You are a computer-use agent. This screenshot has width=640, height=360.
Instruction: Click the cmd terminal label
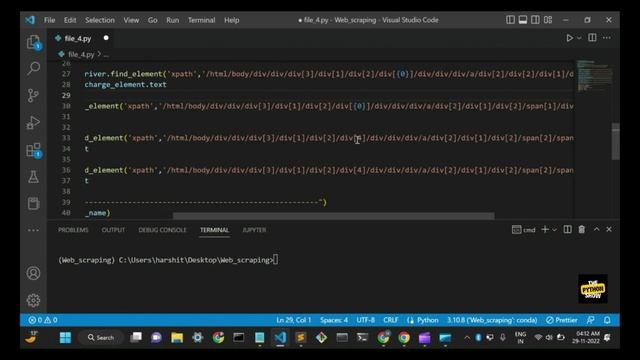coord(524,230)
